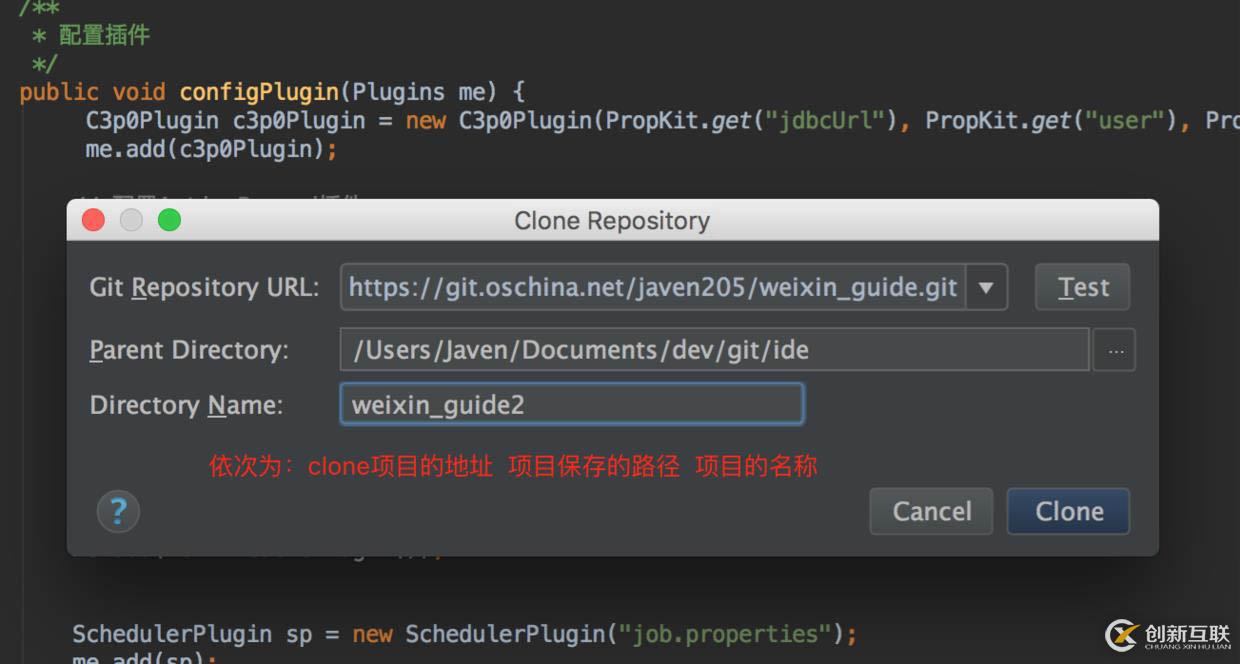Place cursor on configPlugin method name
Screen dimensions: 1240x664
(259, 92)
